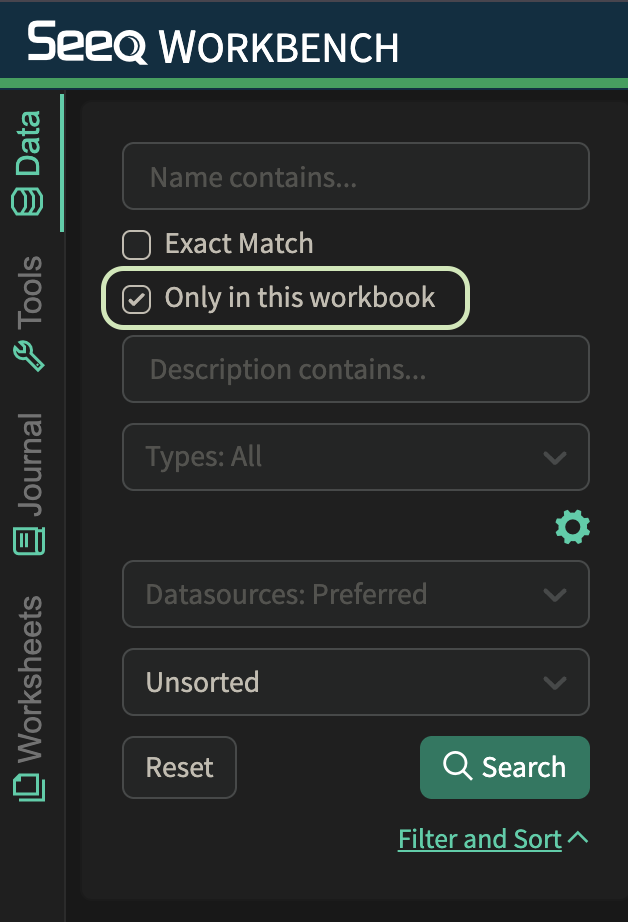Switch to the Tools tab

(x=29, y=313)
